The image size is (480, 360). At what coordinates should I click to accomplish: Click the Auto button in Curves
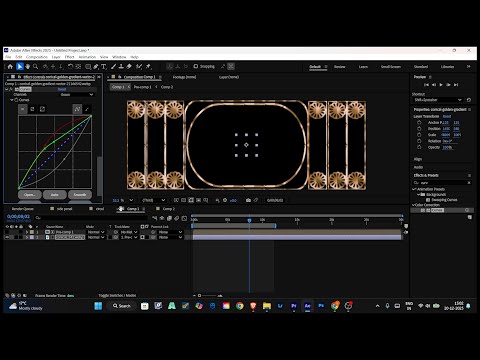55,194
